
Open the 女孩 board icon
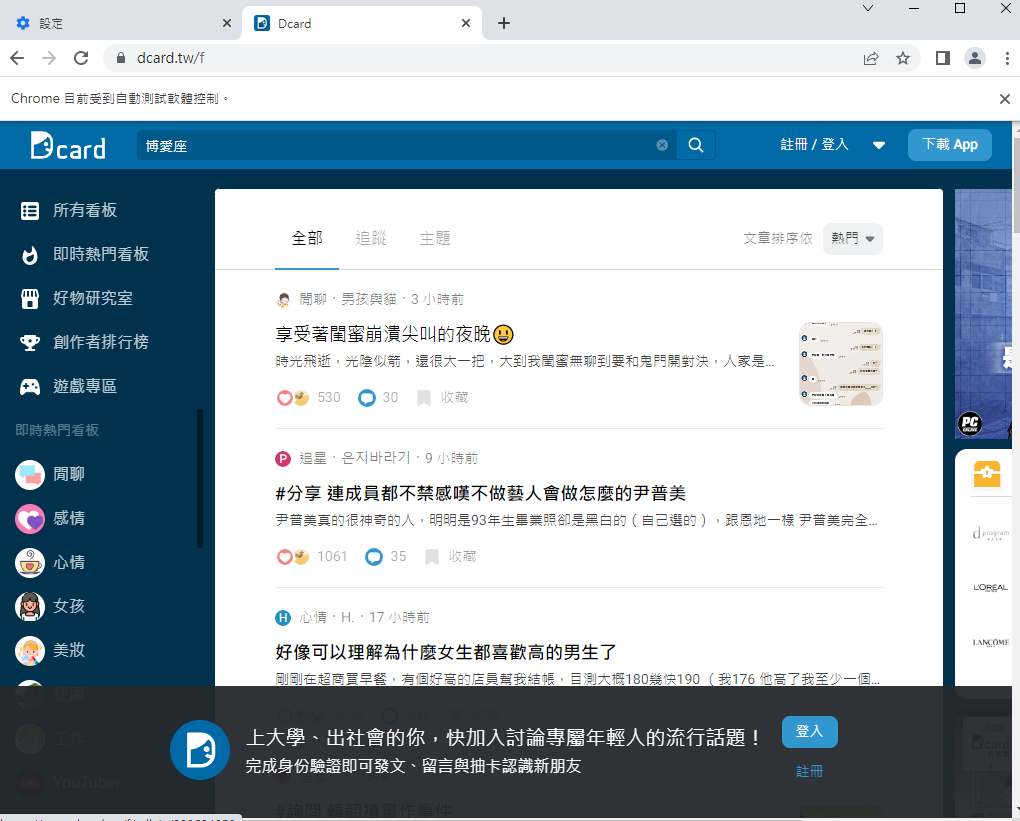30,606
